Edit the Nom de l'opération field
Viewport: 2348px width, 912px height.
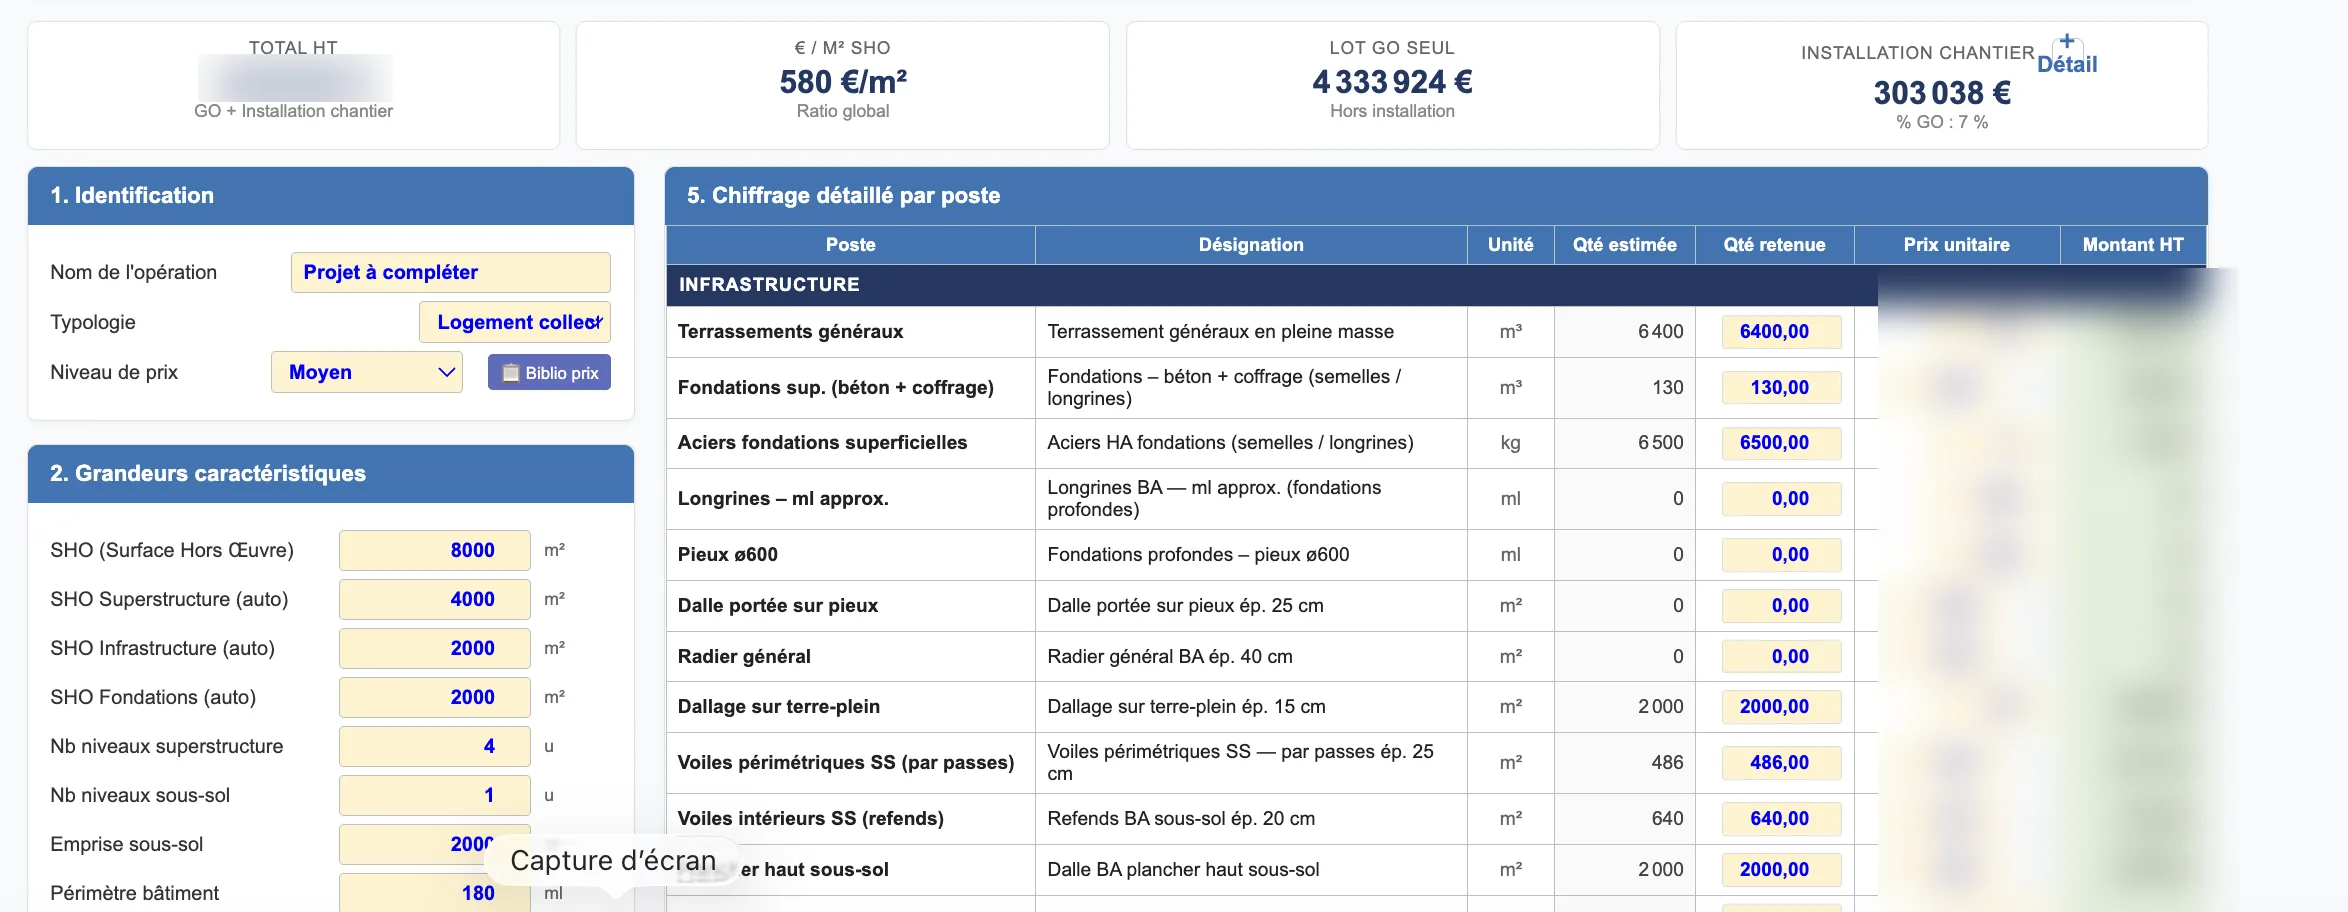click(451, 272)
